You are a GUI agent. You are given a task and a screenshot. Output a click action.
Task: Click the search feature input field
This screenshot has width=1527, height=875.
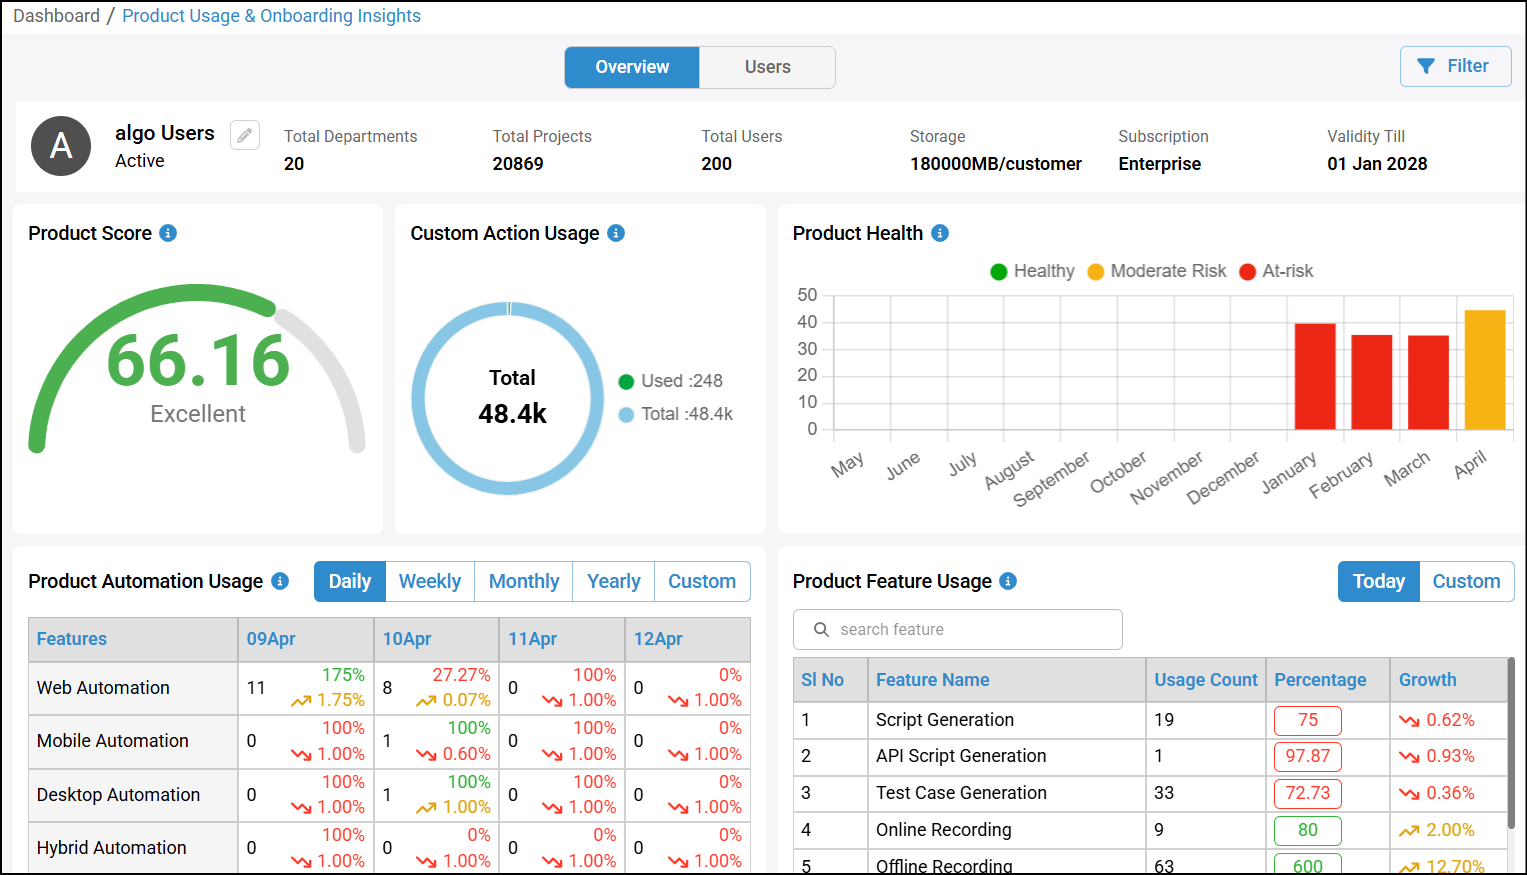coord(957,629)
